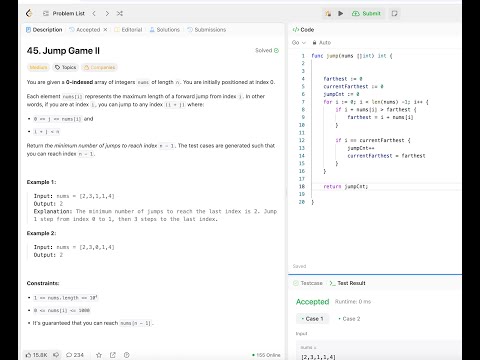Screen dimensions: 480x360
Task: Click the Saved status text
Action: [299, 266]
